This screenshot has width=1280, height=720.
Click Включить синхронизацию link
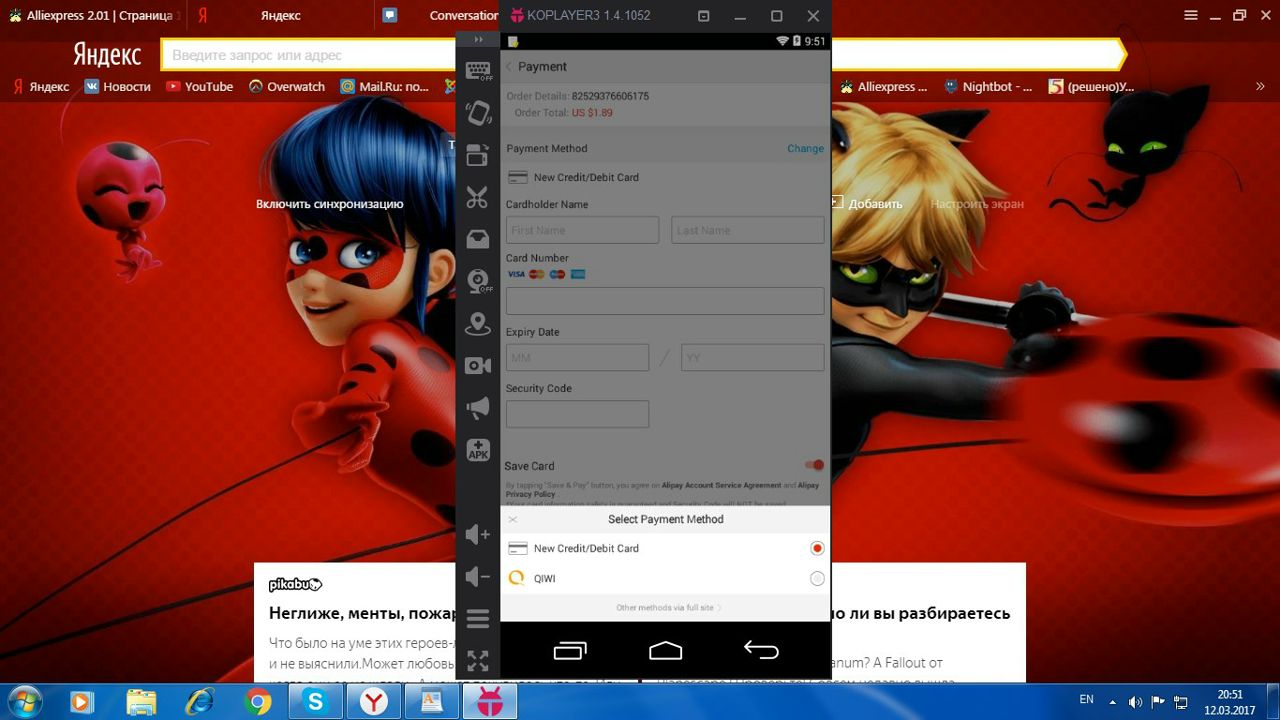tap(330, 204)
